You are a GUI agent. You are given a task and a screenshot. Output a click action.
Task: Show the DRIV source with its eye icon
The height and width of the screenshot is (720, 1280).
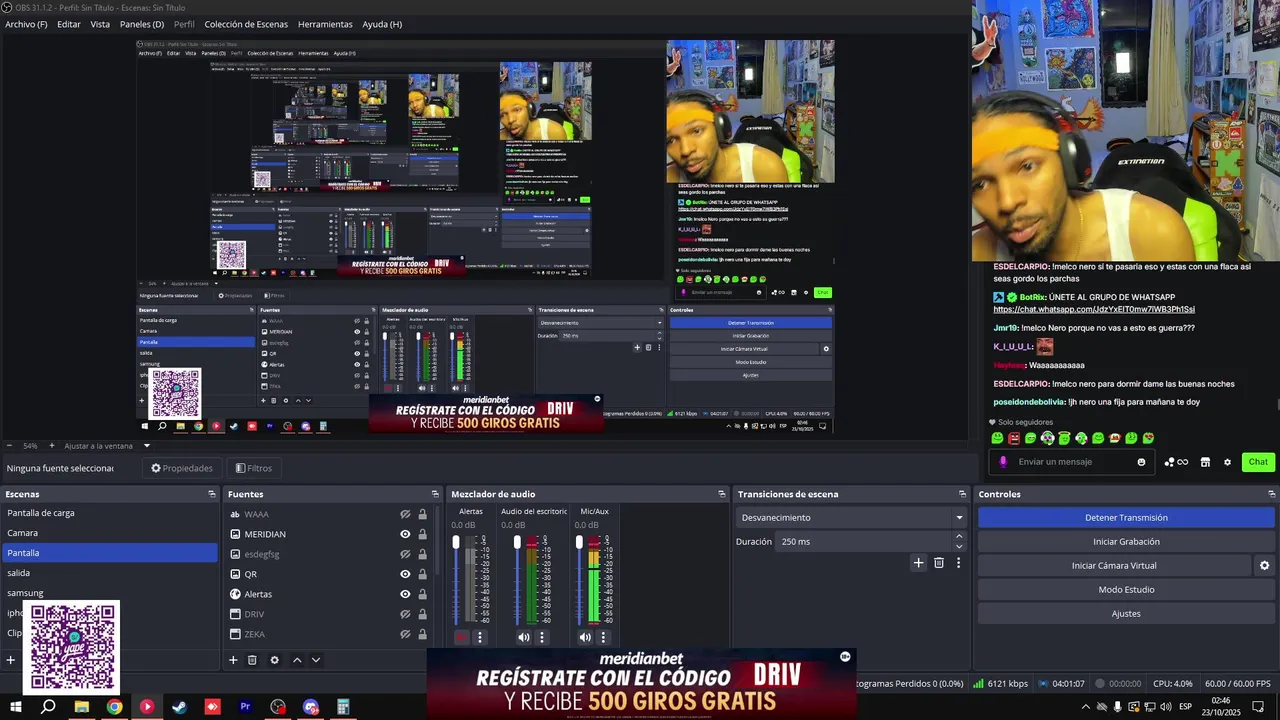(x=405, y=614)
